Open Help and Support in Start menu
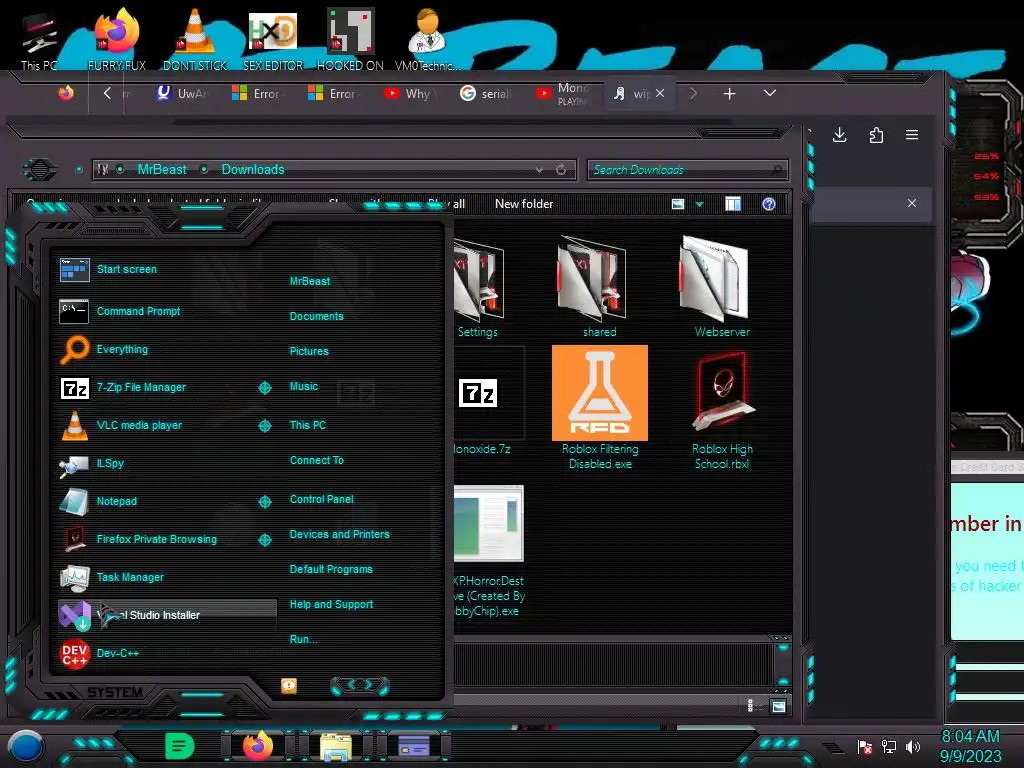 [x=331, y=605]
